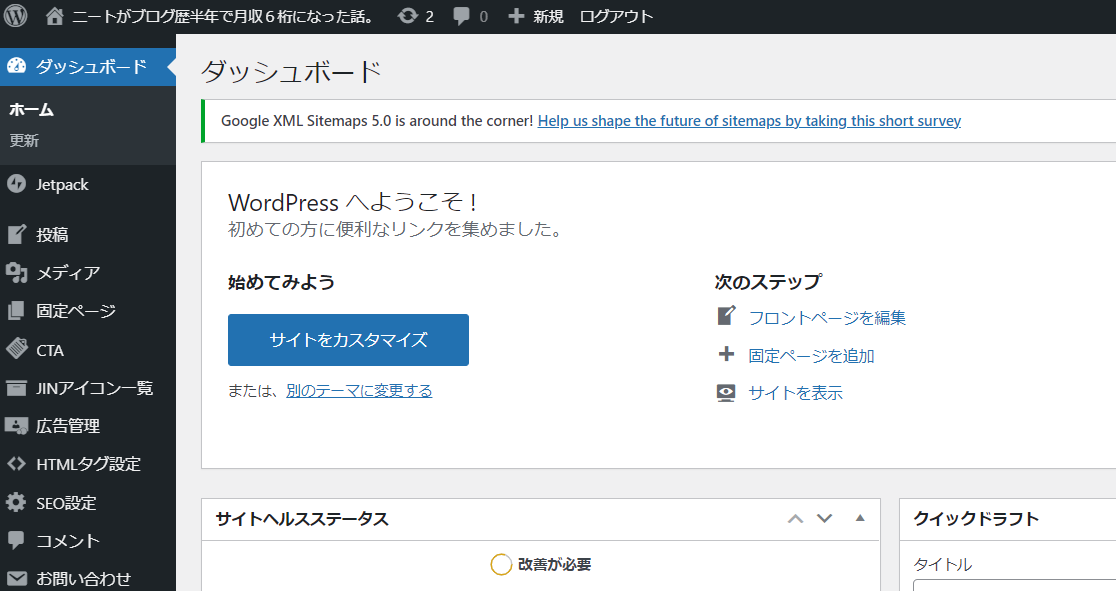1116x591 pixels.
Task: Select 更新 submenu item
Action: tap(23, 140)
